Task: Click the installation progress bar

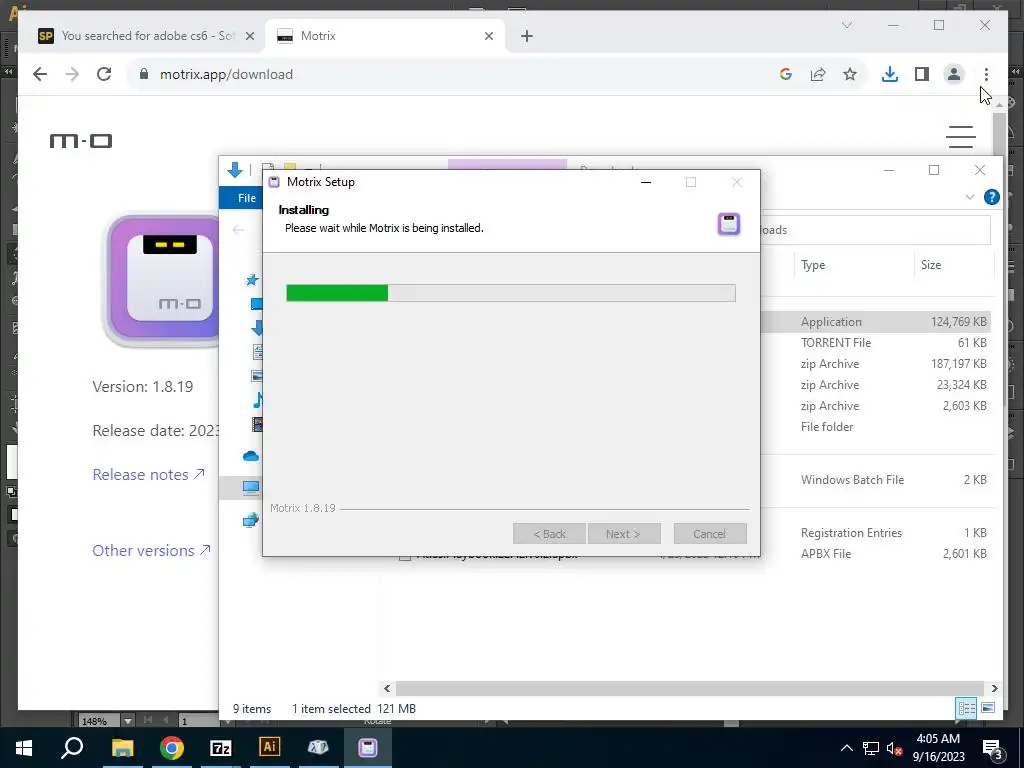Action: (511, 293)
